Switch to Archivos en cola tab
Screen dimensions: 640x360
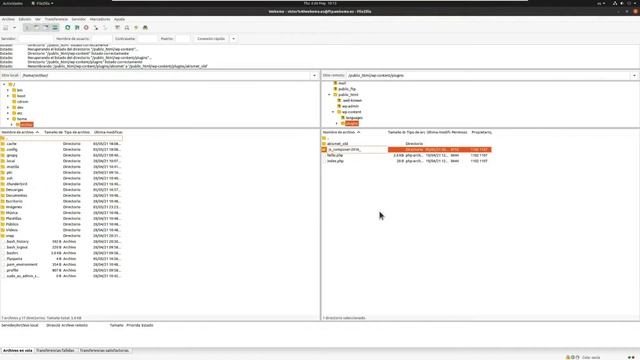pyautogui.click(x=17, y=351)
